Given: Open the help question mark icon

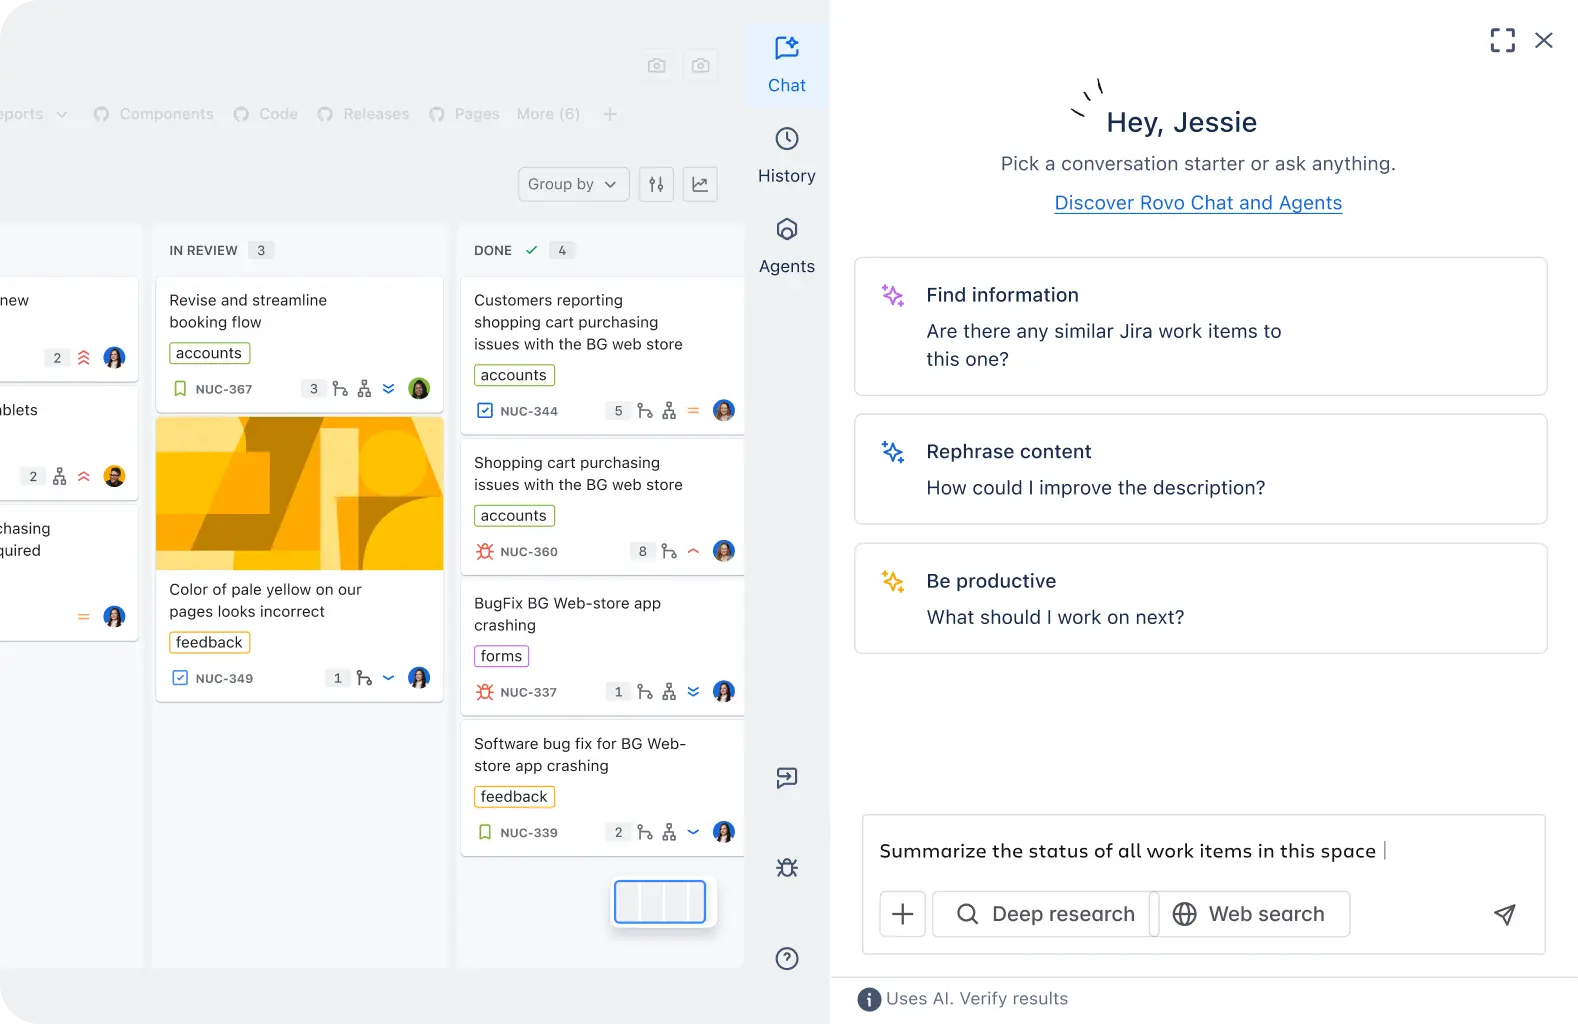Looking at the screenshot, I should click(x=787, y=958).
